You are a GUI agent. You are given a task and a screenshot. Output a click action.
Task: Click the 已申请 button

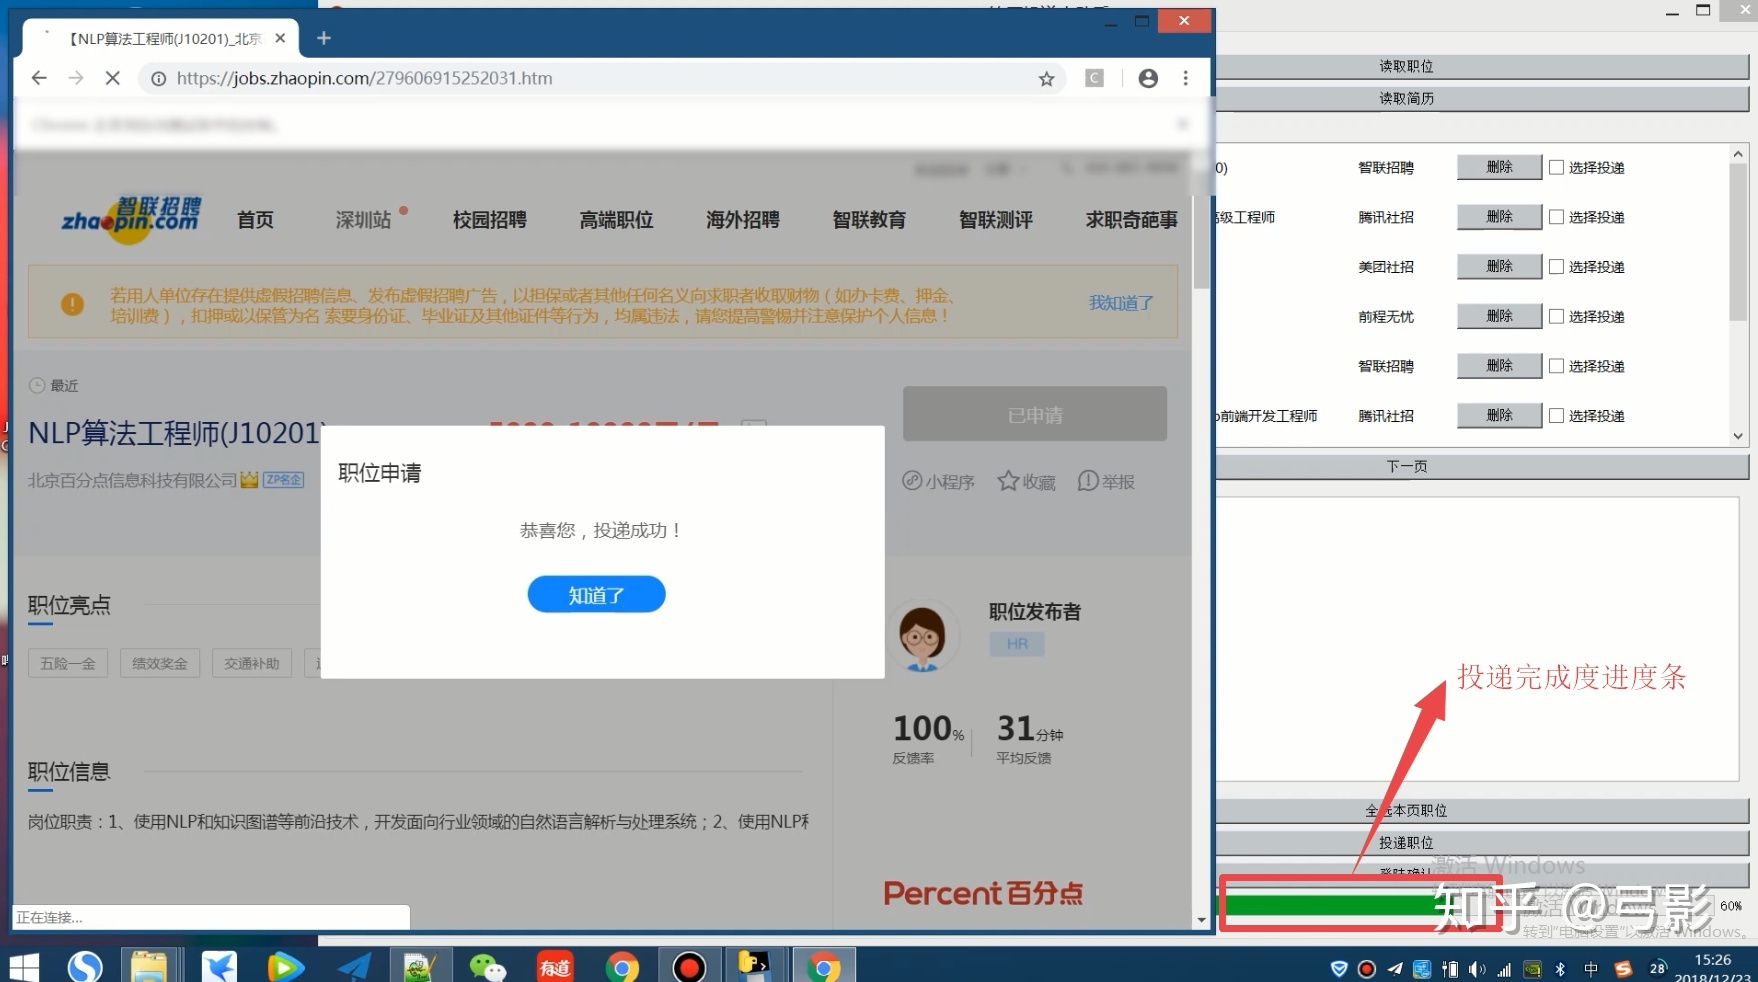(1035, 414)
